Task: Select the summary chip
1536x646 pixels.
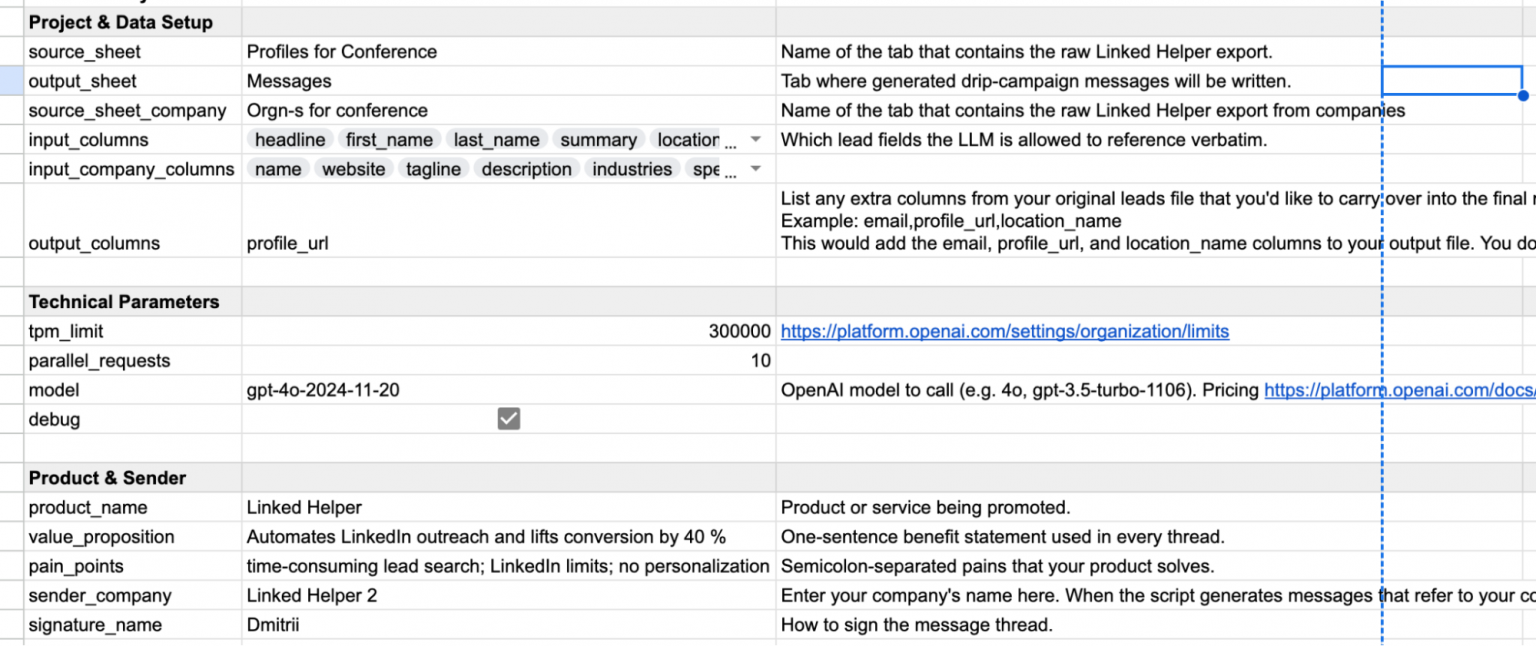Action: [598, 139]
